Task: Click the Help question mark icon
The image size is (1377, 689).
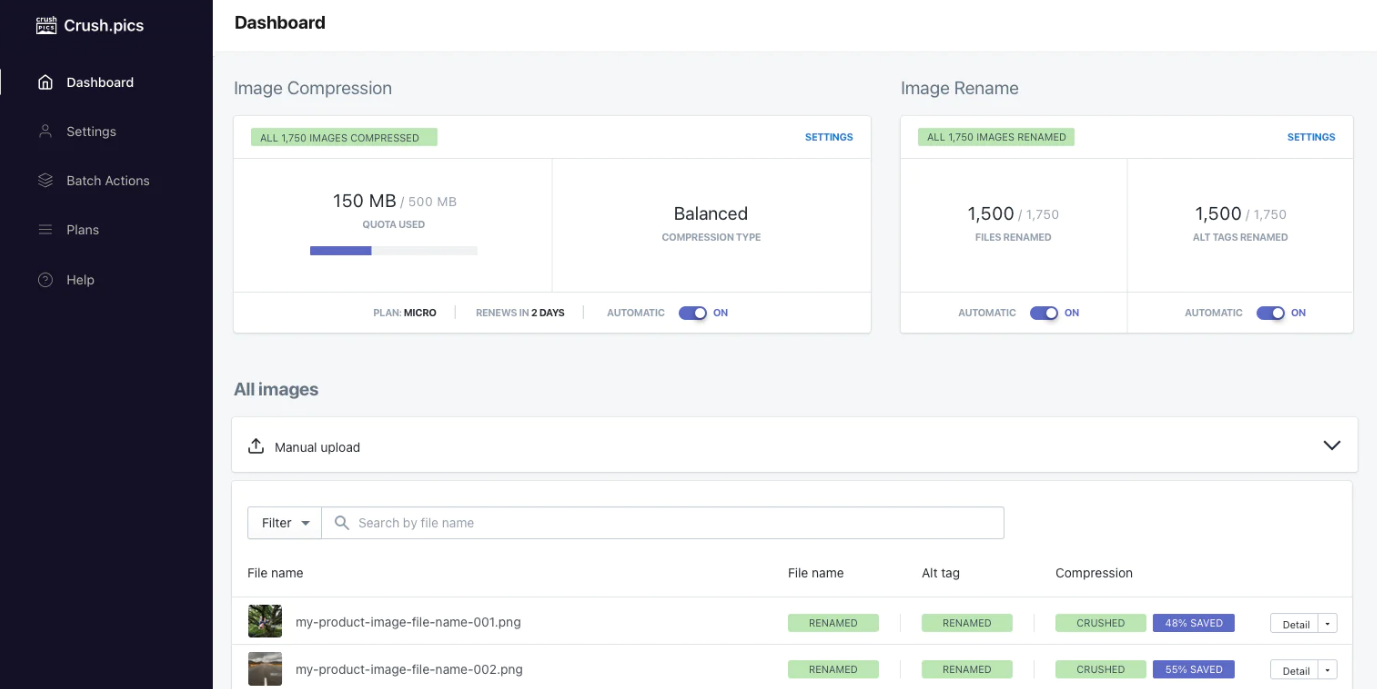Action: coord(45,279)
